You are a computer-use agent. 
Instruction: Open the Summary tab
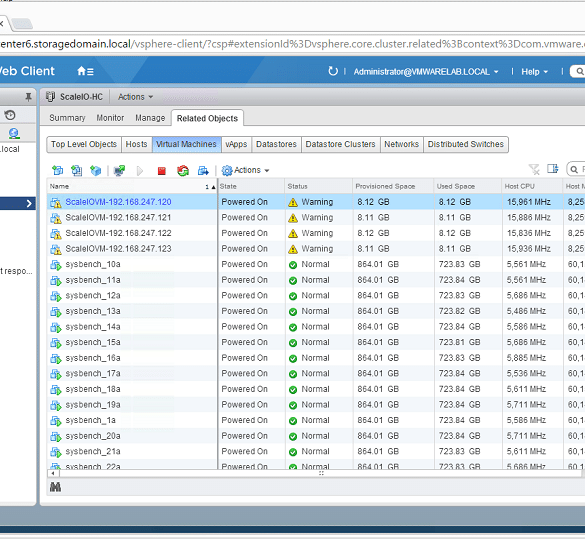(67, 118)
